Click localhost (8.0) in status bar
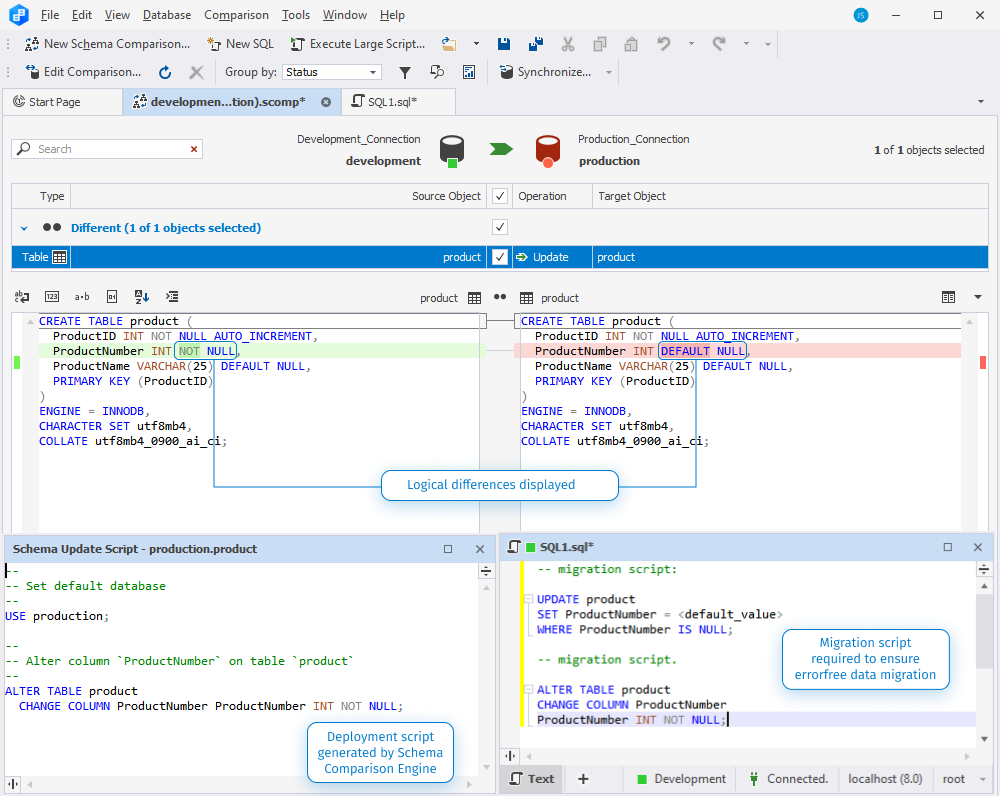Screen dimensions: 1000x796 click(885, 779)
